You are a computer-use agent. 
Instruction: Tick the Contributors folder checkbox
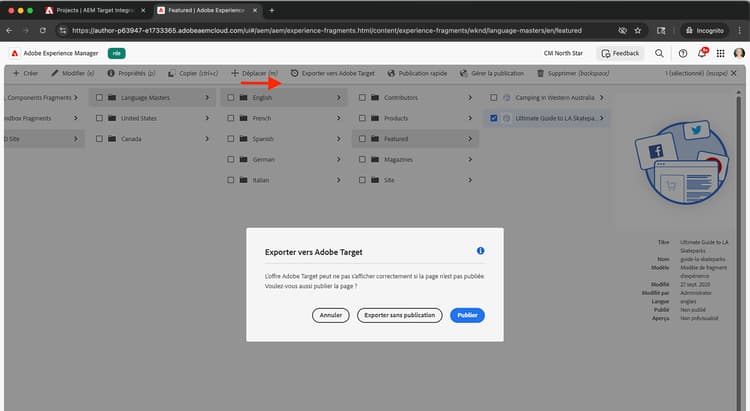click(362, 98)
